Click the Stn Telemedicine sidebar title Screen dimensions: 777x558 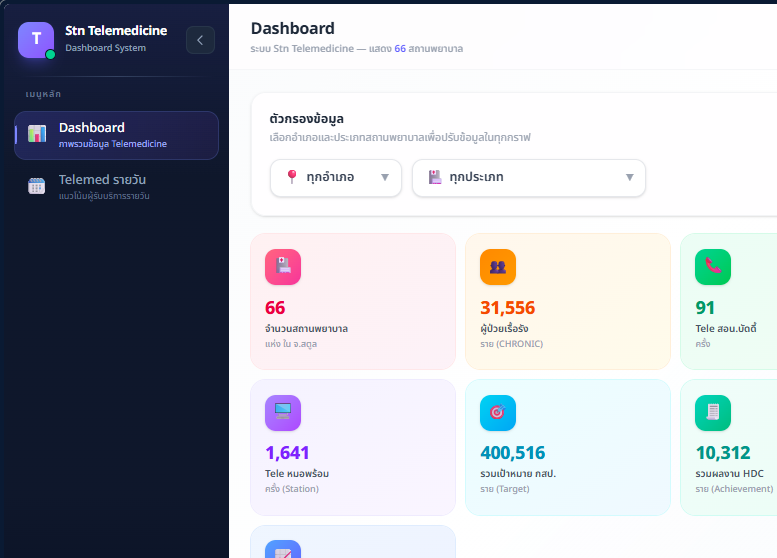tap(116, 31)
